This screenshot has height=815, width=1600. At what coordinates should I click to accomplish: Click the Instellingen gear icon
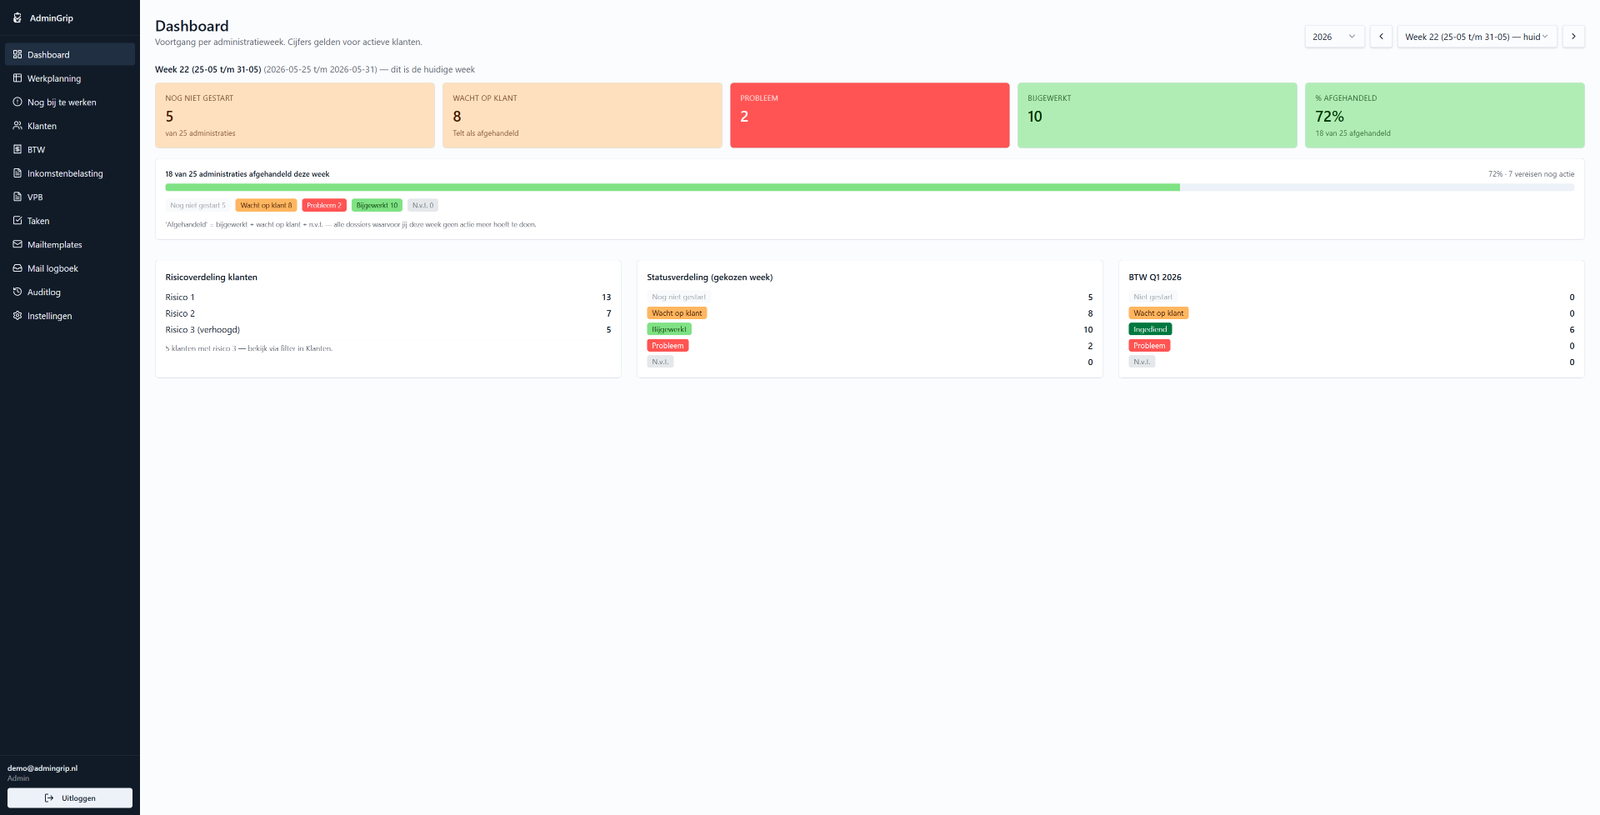click(x=17, y=316)
